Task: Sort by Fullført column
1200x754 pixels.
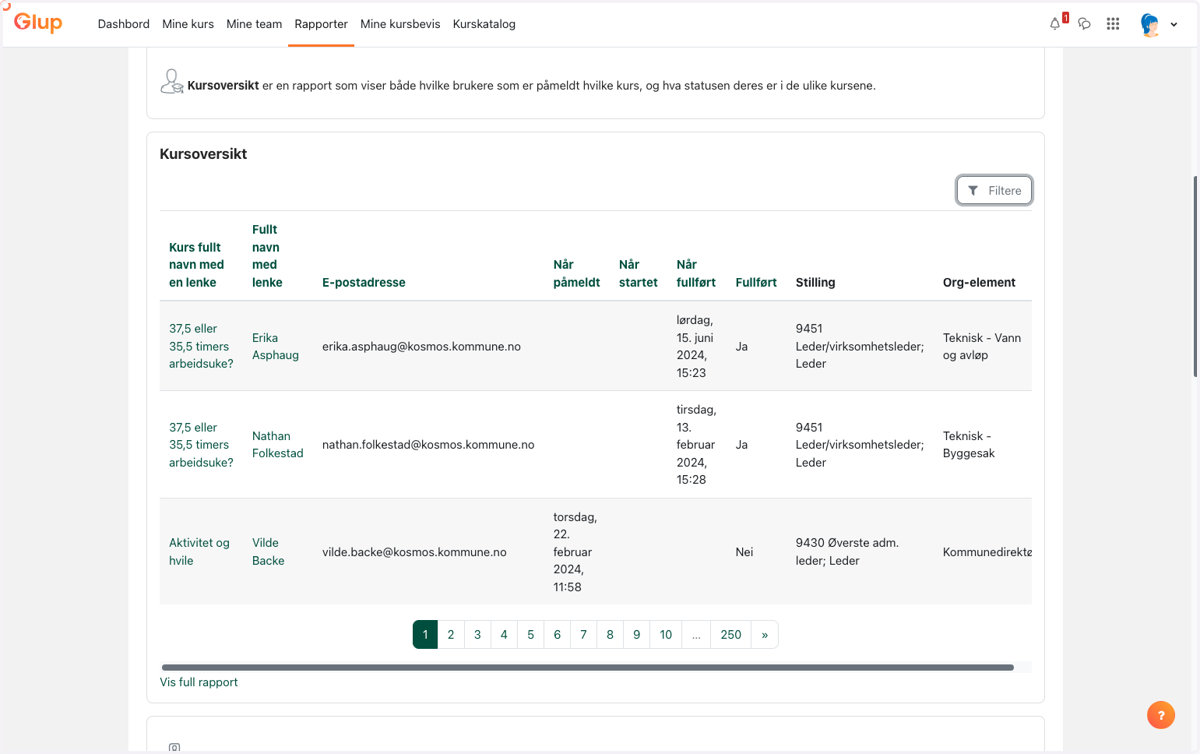Action: pyautogui.click(x=756, y=283)
